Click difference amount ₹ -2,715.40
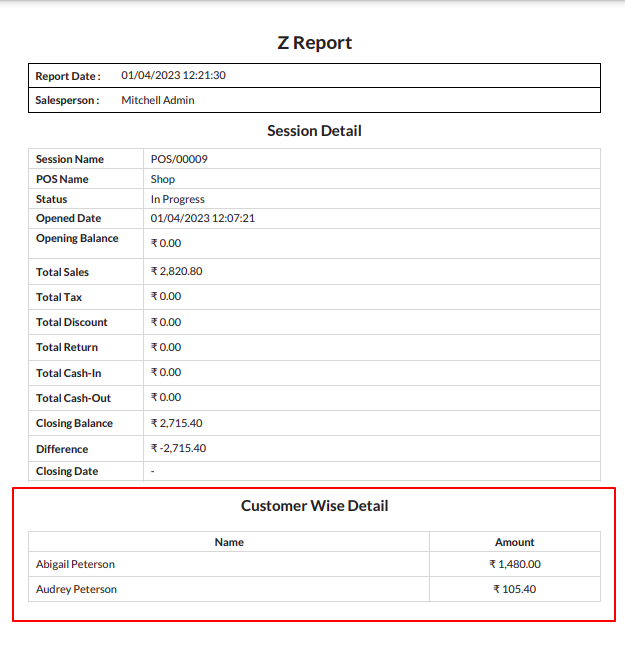This screenshot has height=651, width=625. (x=179, y=448)
